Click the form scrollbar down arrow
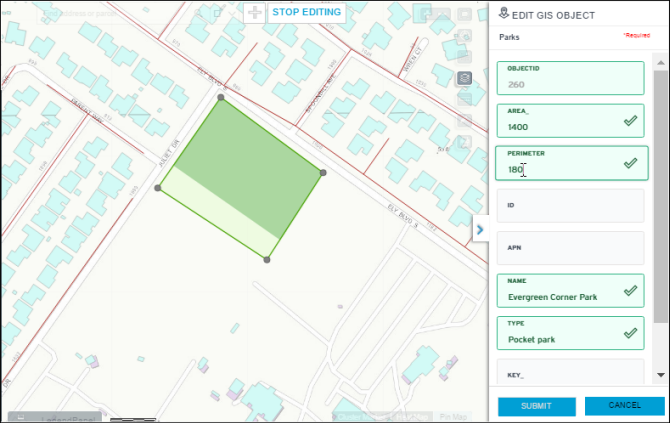Viewport: 670px width, 423px height. 661,375
